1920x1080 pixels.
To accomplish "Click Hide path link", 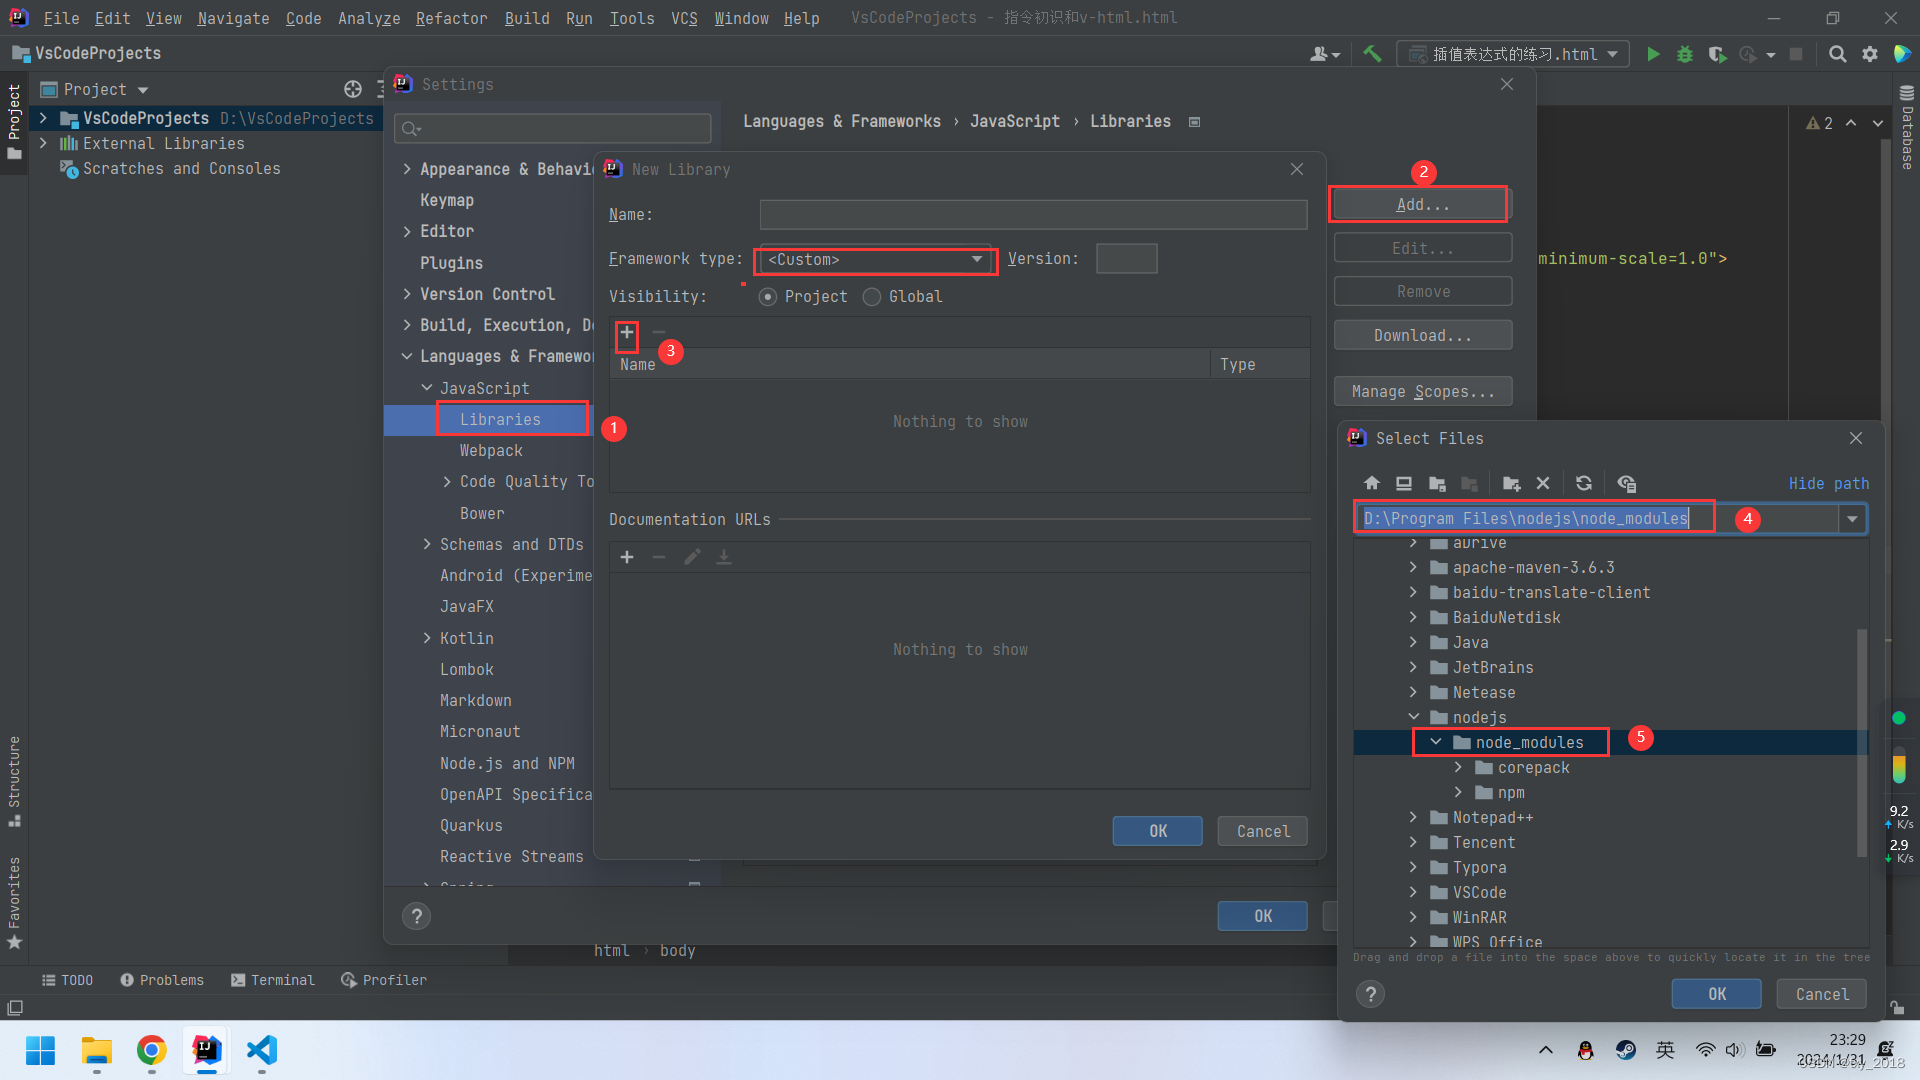I will (1828, 483).
